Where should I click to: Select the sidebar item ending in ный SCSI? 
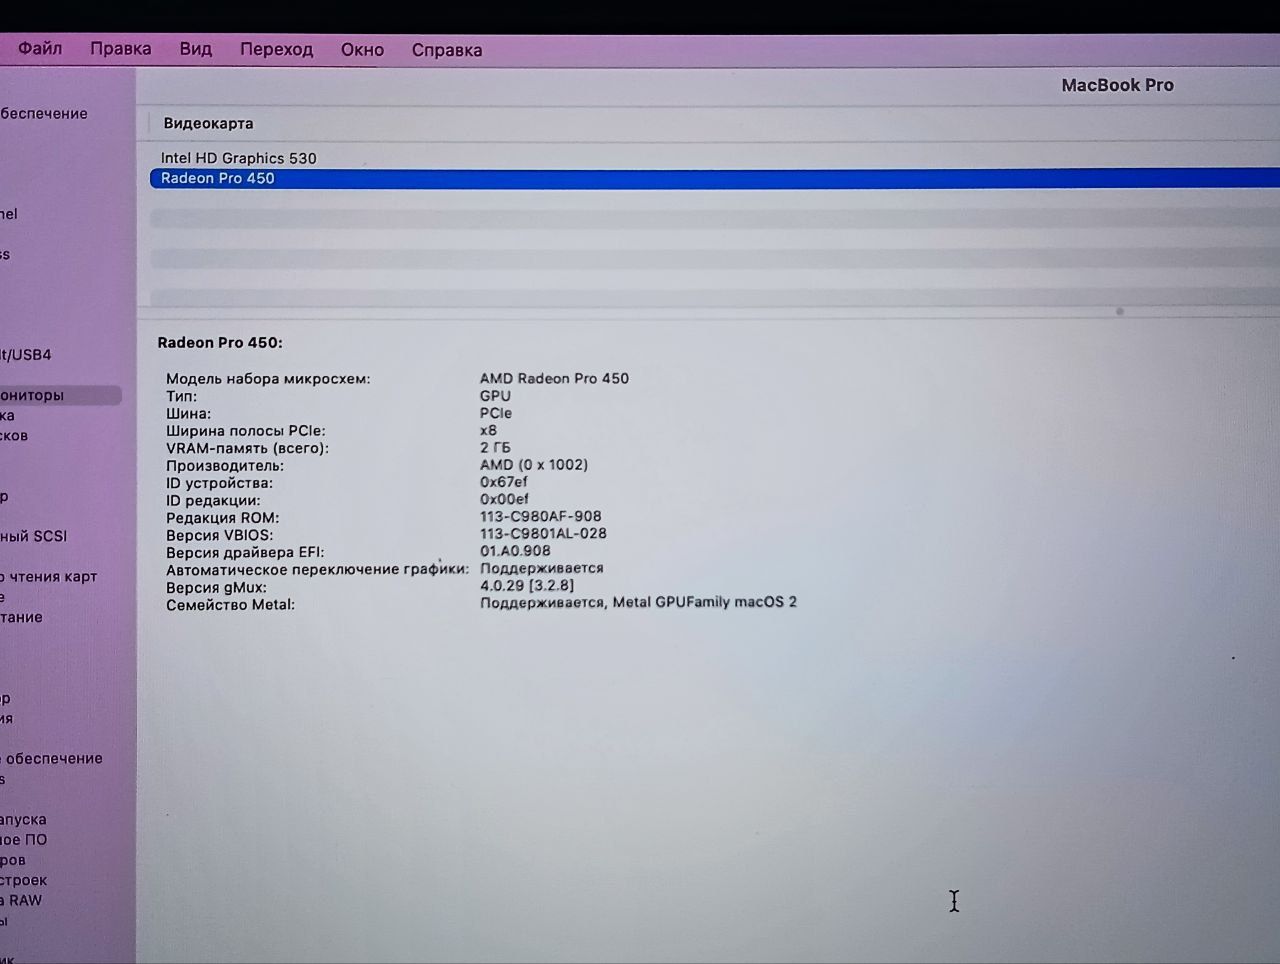(34, 536)
